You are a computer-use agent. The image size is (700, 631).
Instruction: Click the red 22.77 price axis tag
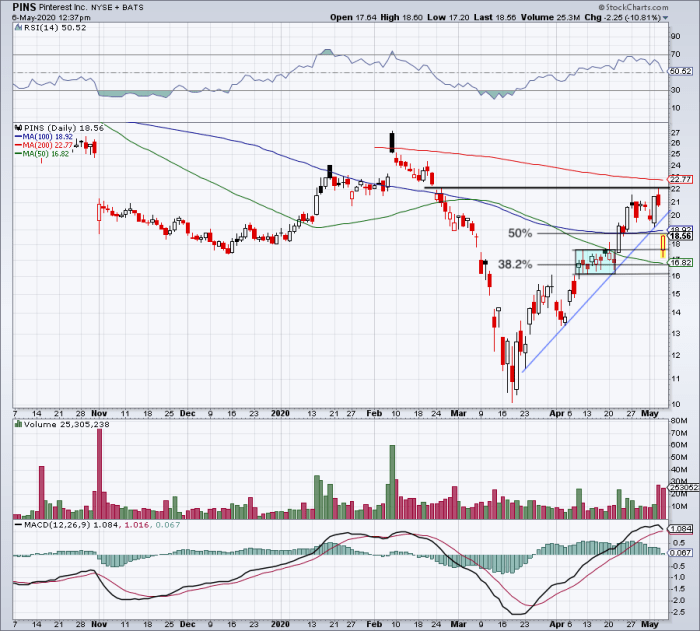coord(681,179)
